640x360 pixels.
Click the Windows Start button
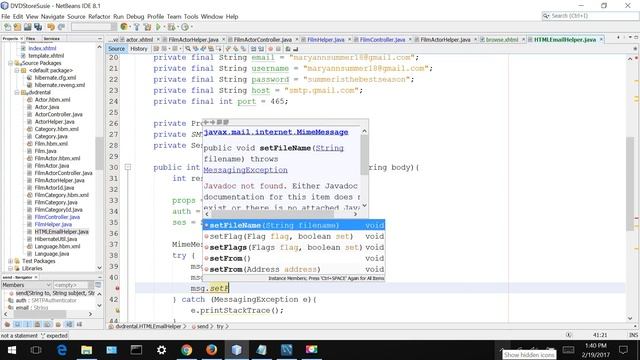point(12,350)
